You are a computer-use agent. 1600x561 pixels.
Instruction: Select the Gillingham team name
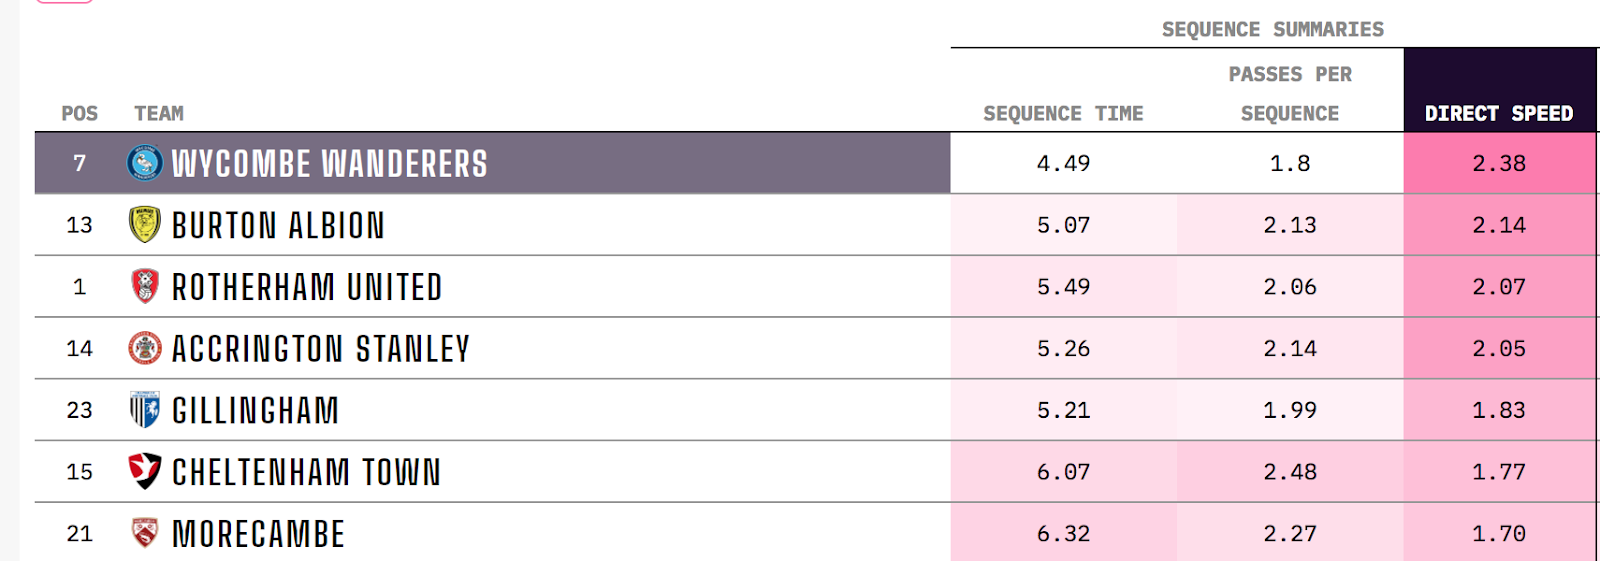point(256,411)
